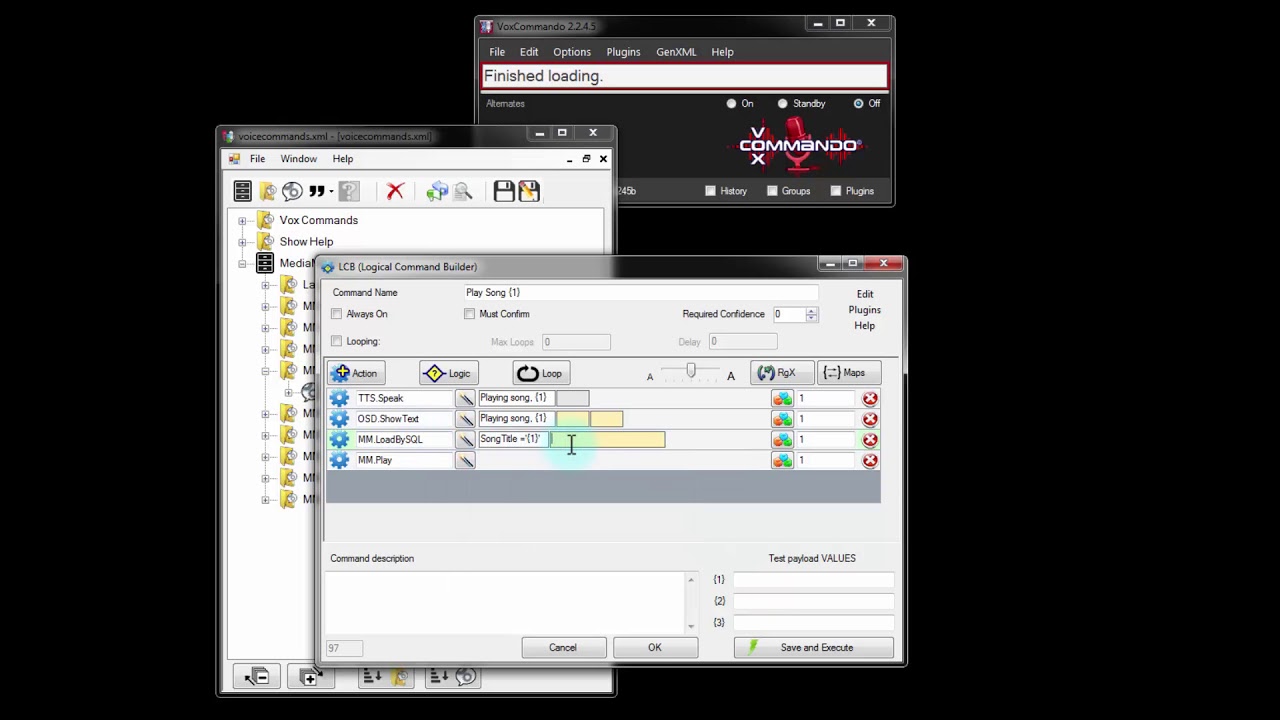Adjust the Required Confidence spinner arrows
1280x720 pixels.
coord(811,314)
